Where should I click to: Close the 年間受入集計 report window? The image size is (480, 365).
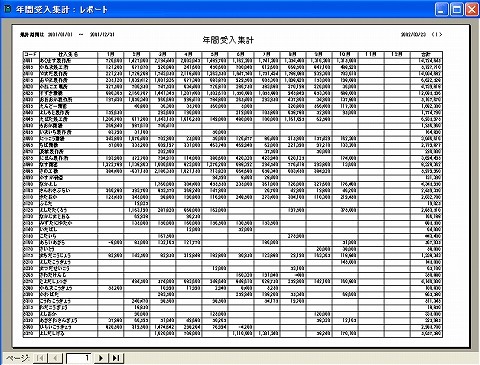[472, 9]
